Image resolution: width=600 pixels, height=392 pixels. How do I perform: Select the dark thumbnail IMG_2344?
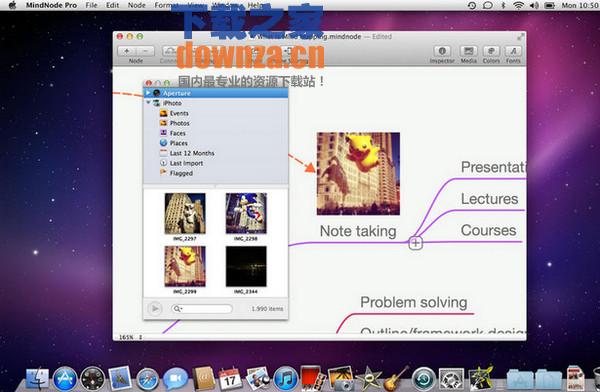pyautogui.click(x=246, y=266)
